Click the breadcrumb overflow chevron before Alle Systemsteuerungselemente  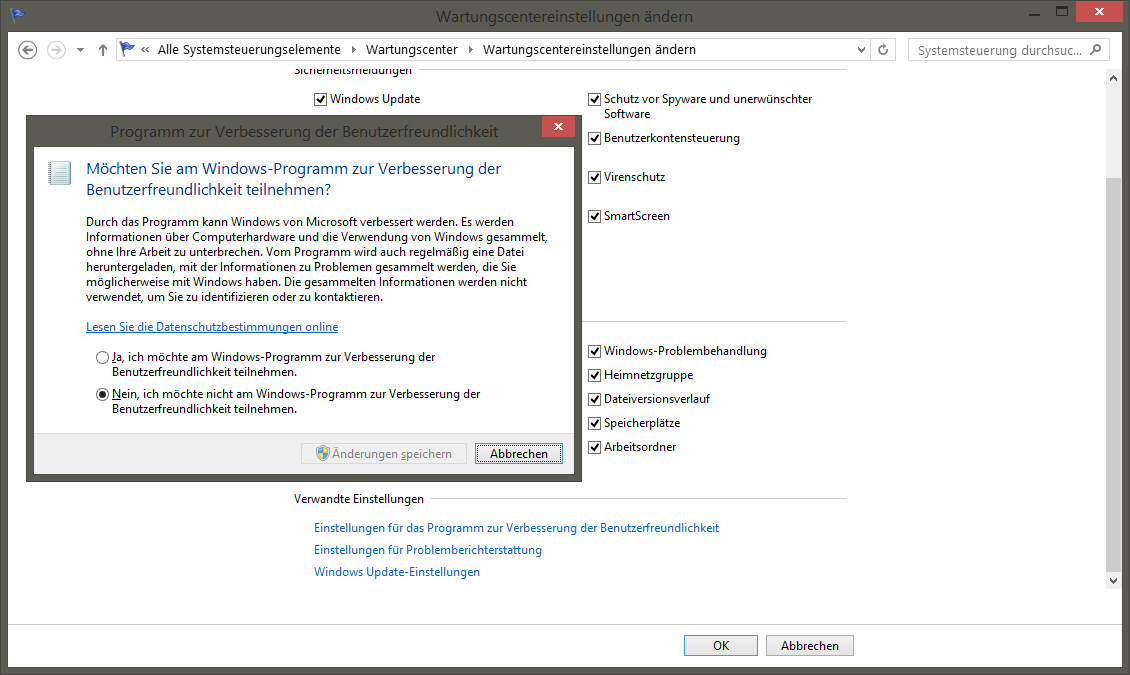click(x=146, y=50)
